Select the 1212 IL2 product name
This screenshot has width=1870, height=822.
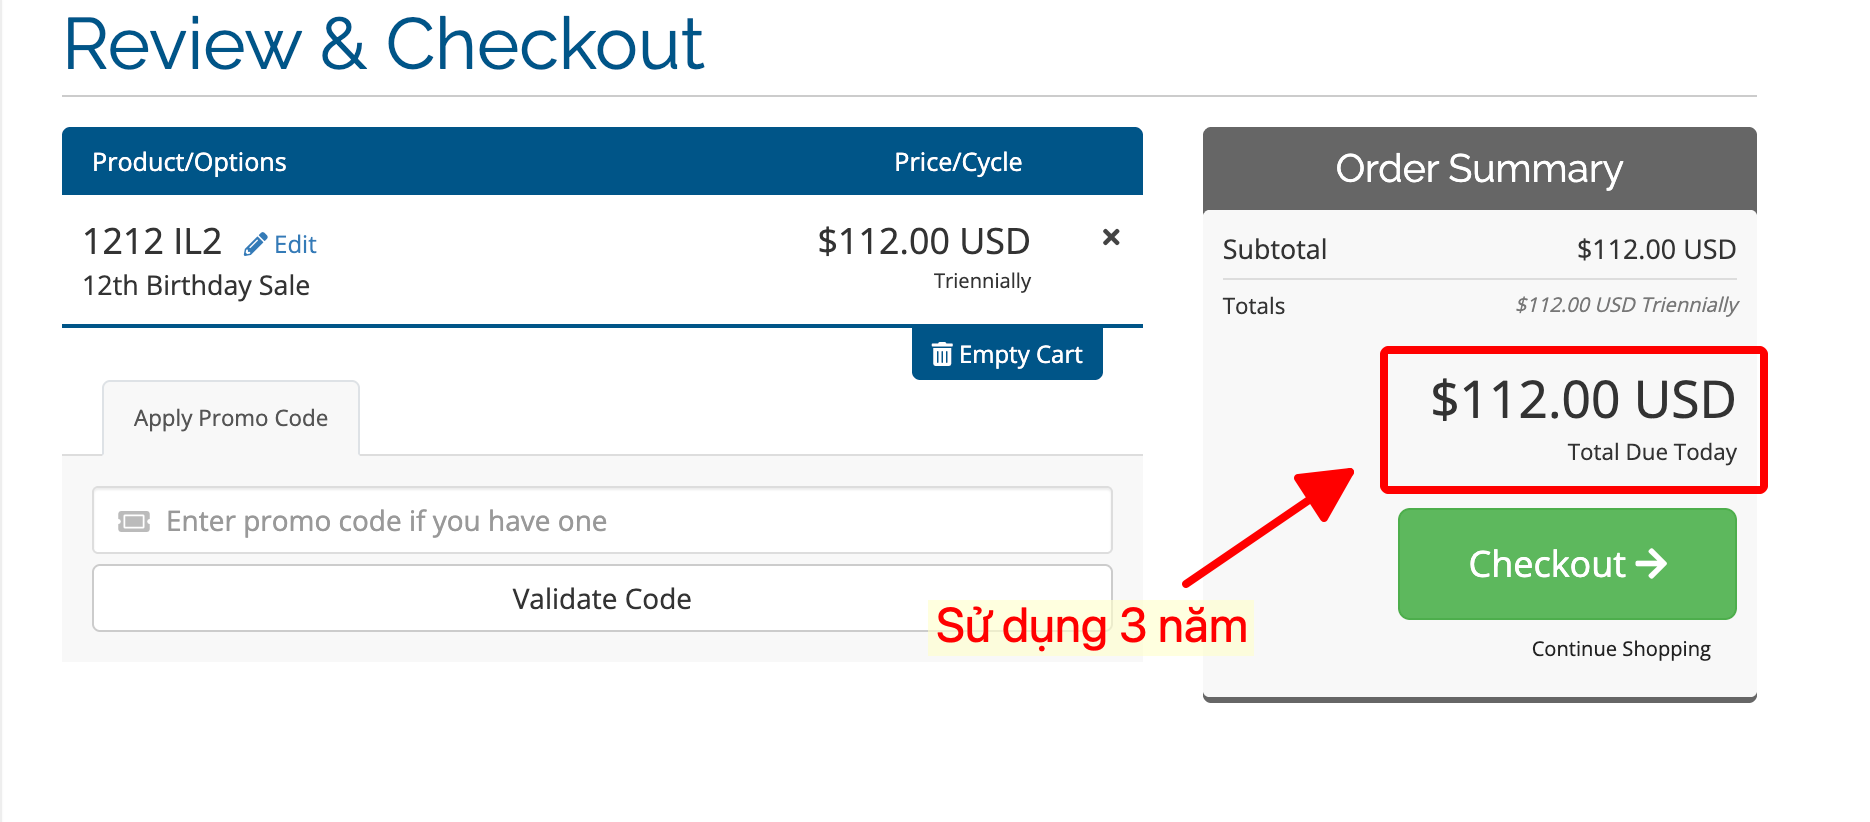[152, 242]
